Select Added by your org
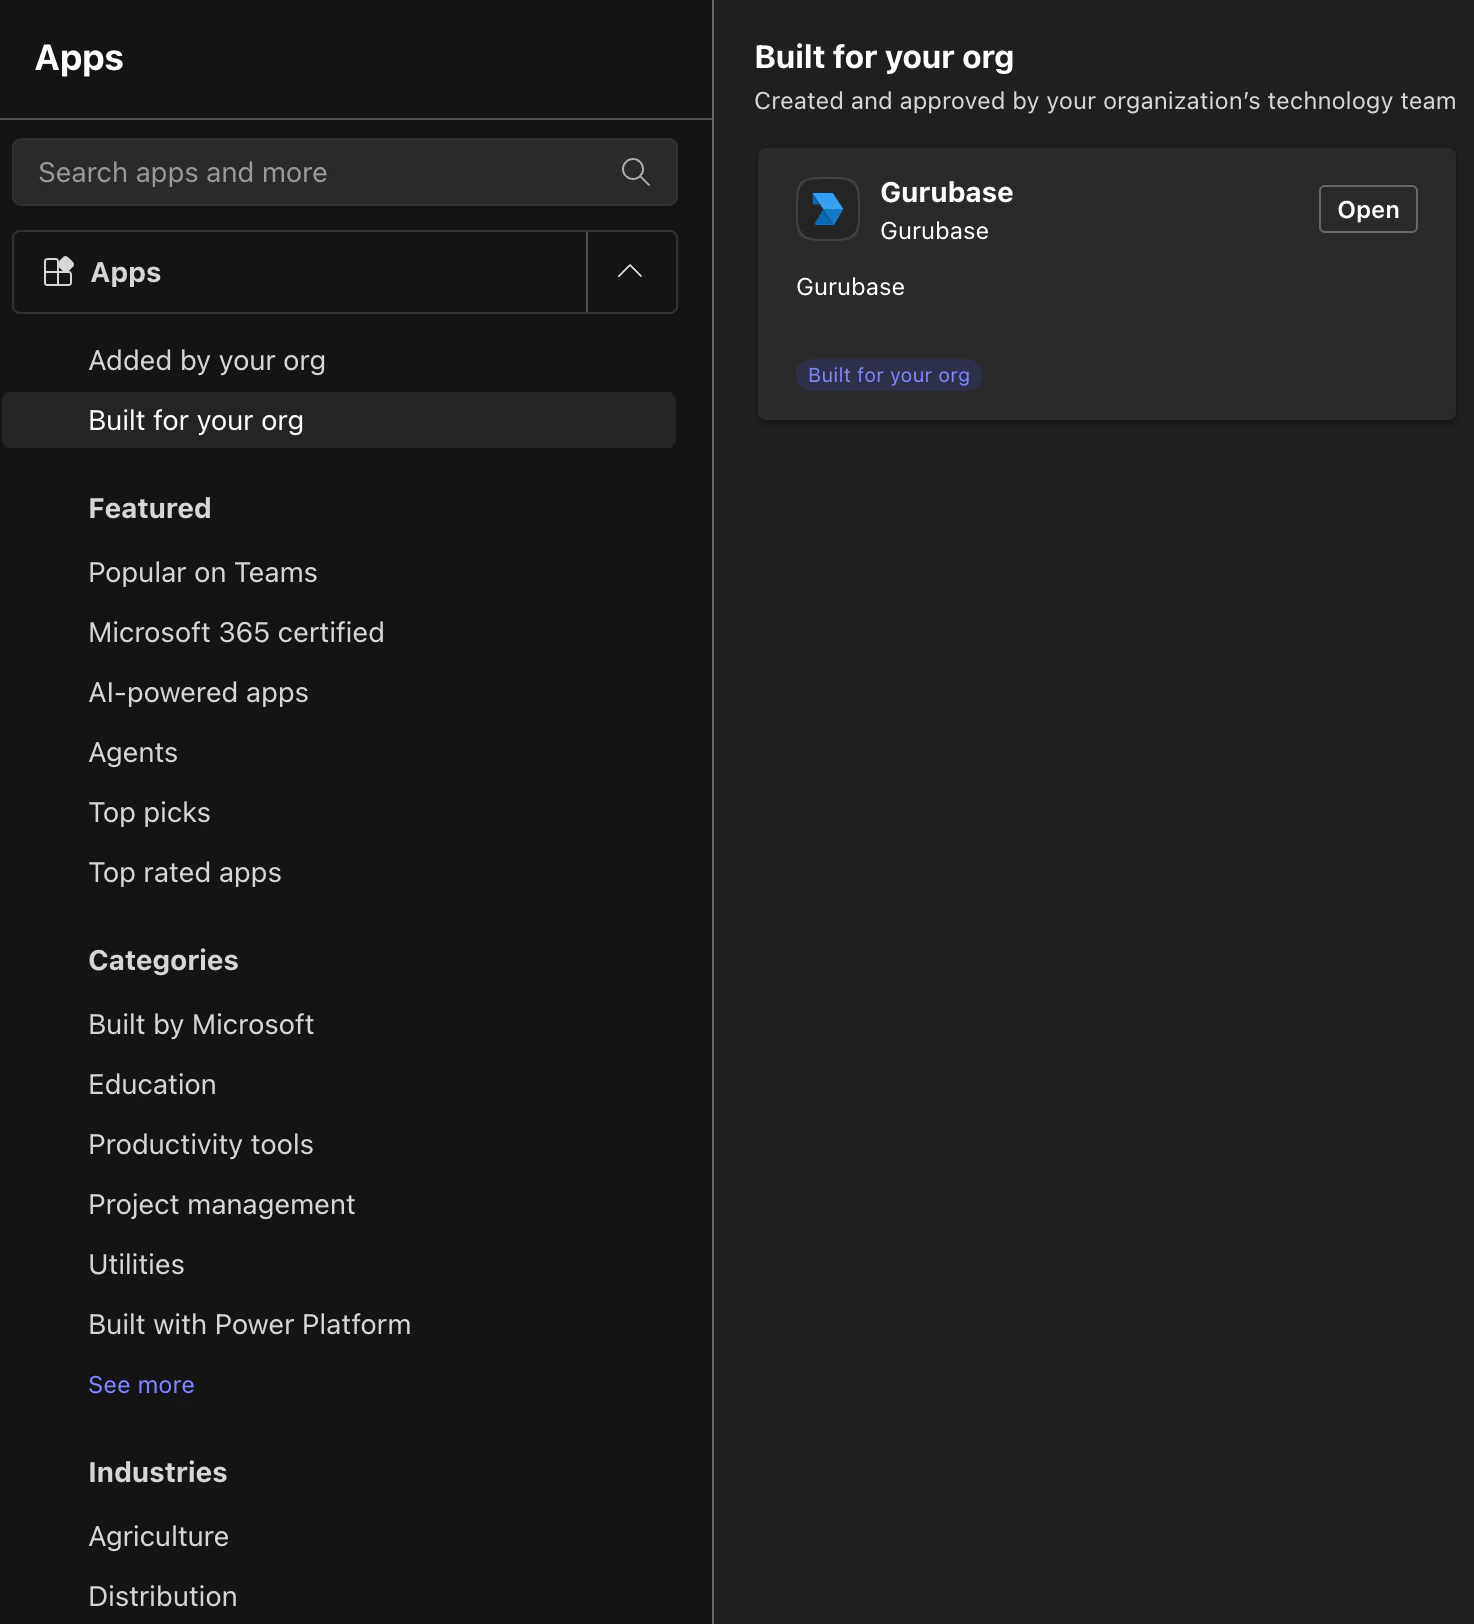 [207, 360]
